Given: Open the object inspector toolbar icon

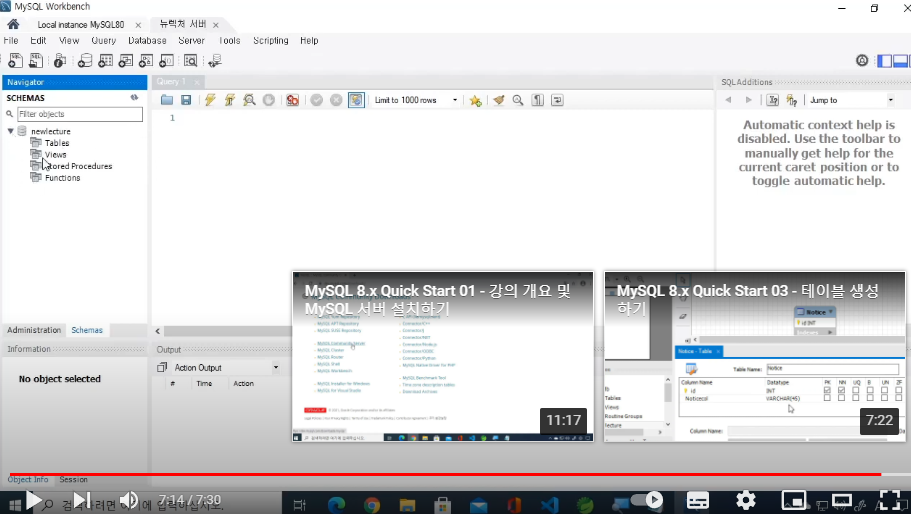Looking at the screenshot, I should click(59, 60).
